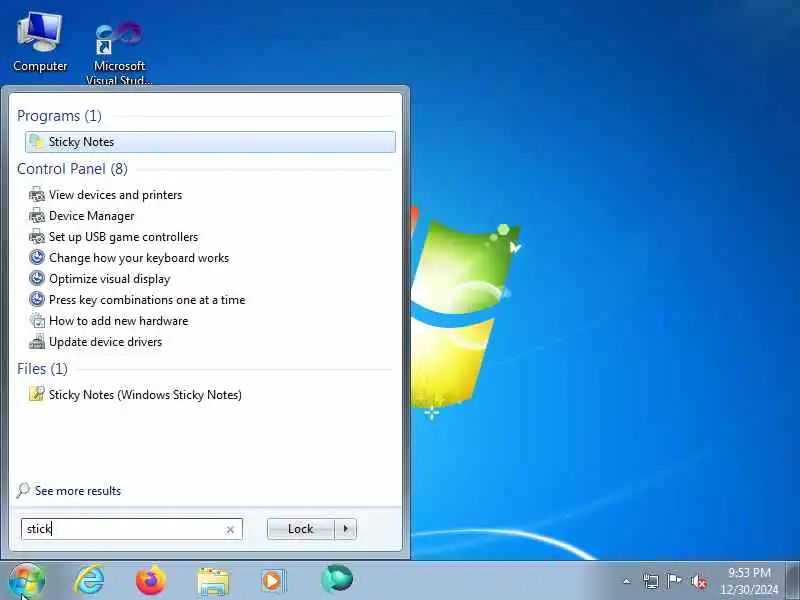Click the Lock button

coord(301,529)
